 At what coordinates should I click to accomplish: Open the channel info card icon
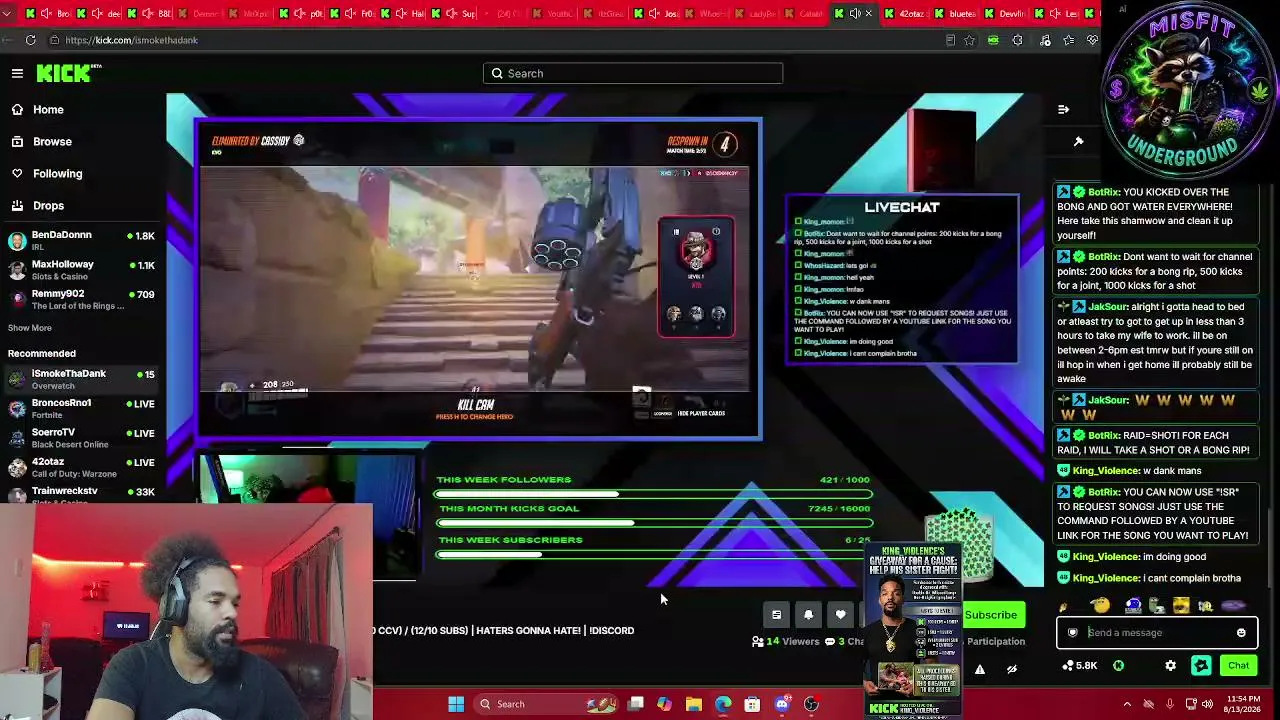click(x=776, y=615)
